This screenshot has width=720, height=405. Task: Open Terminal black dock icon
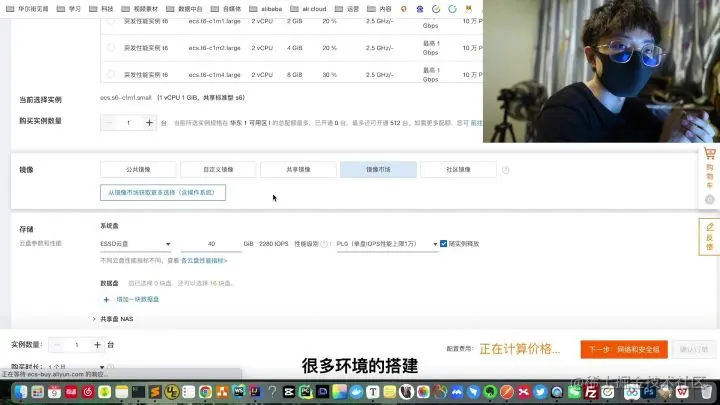138,392
